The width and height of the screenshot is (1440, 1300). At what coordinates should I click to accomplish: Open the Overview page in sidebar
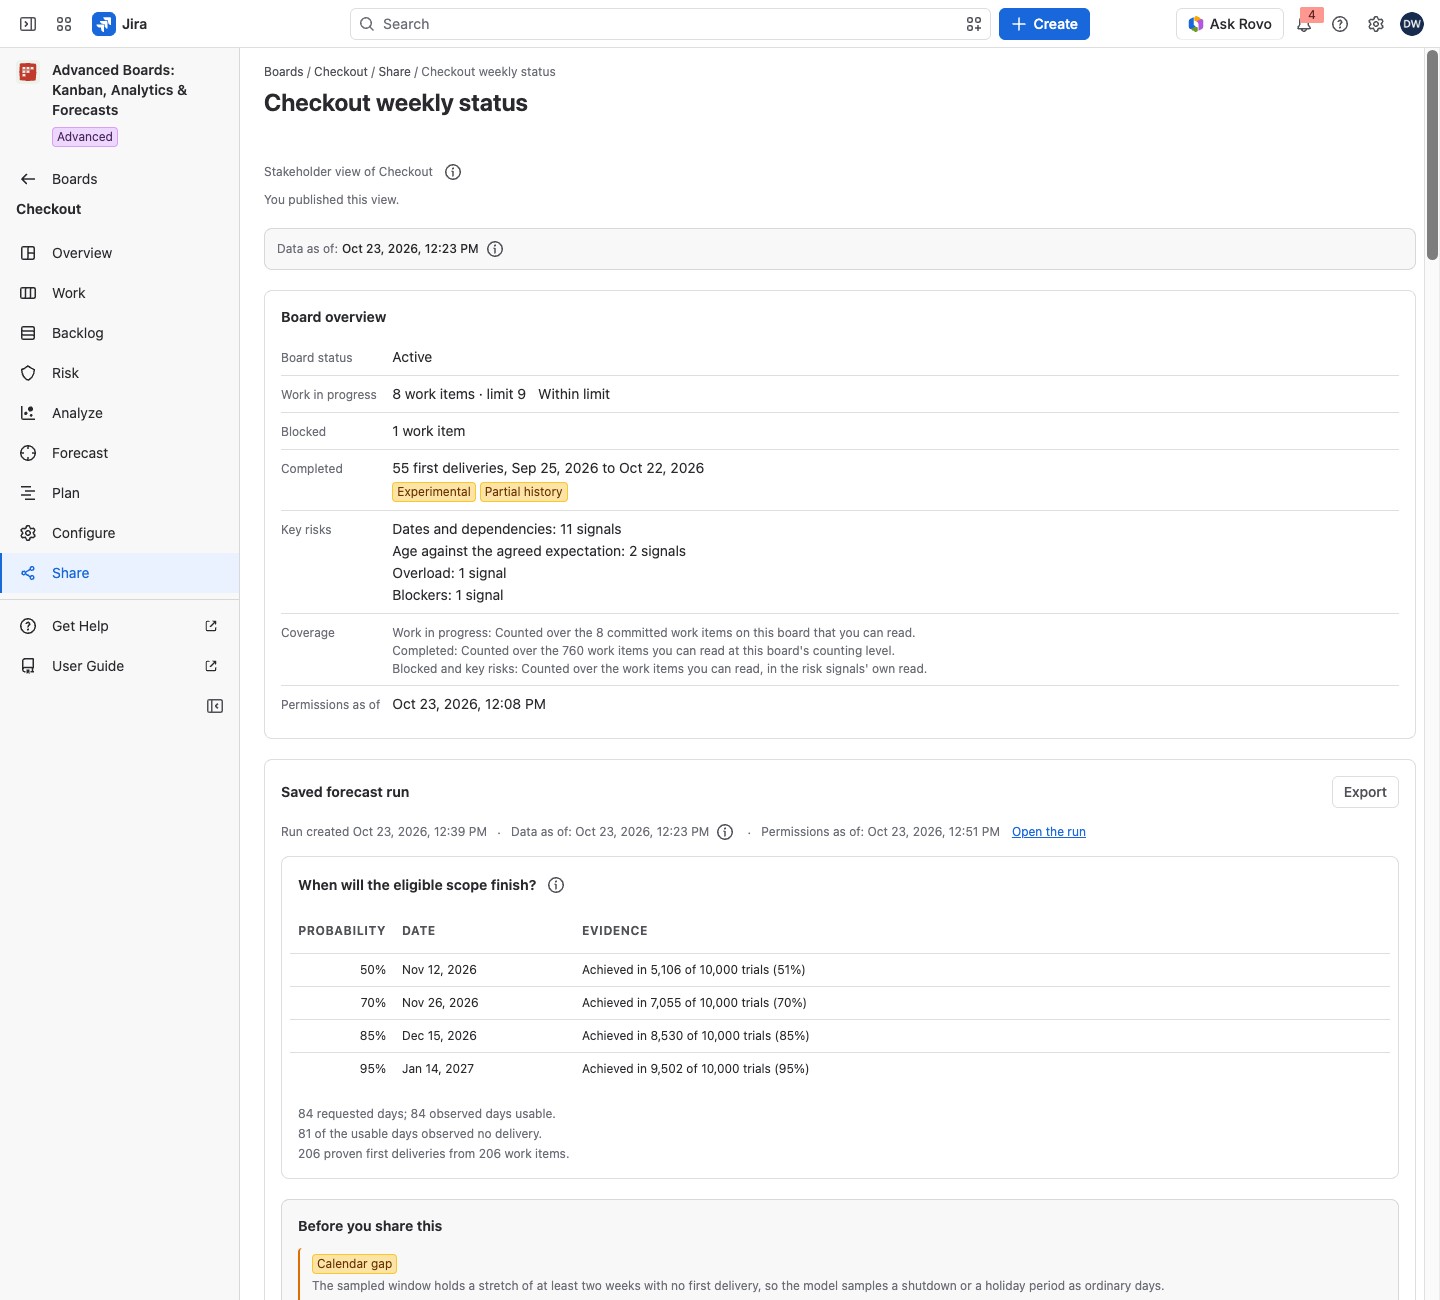point(120,253)
